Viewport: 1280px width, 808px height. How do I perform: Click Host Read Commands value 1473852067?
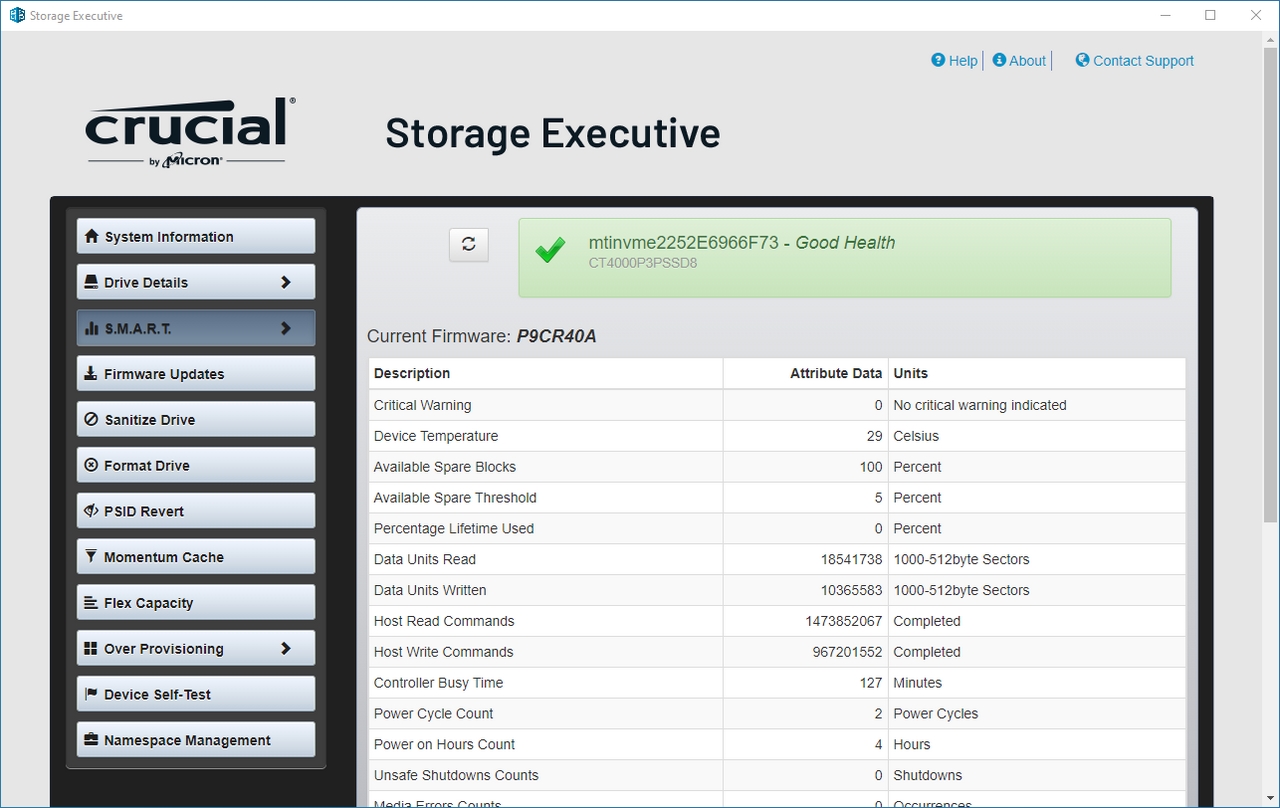[844, 621]
